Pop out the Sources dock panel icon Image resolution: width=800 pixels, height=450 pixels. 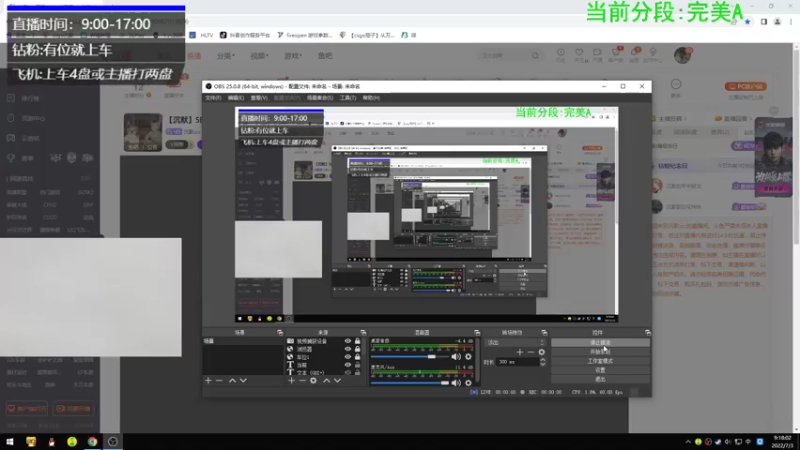(363, 333)
